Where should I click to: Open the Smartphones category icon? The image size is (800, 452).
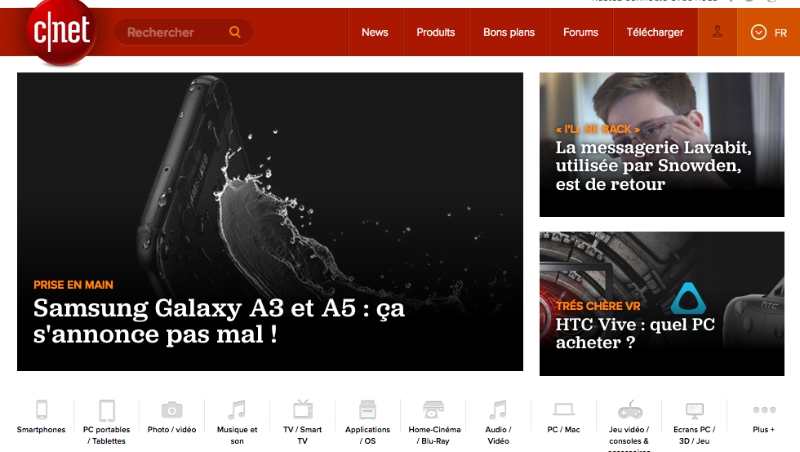pyautogui.click(x=42, y=410)
